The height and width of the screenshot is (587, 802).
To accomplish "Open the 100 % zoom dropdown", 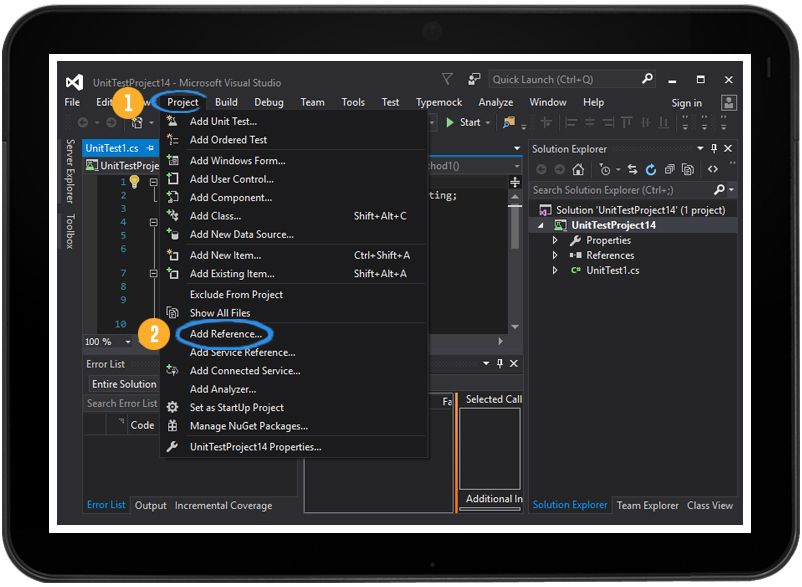I will point(128,342).
